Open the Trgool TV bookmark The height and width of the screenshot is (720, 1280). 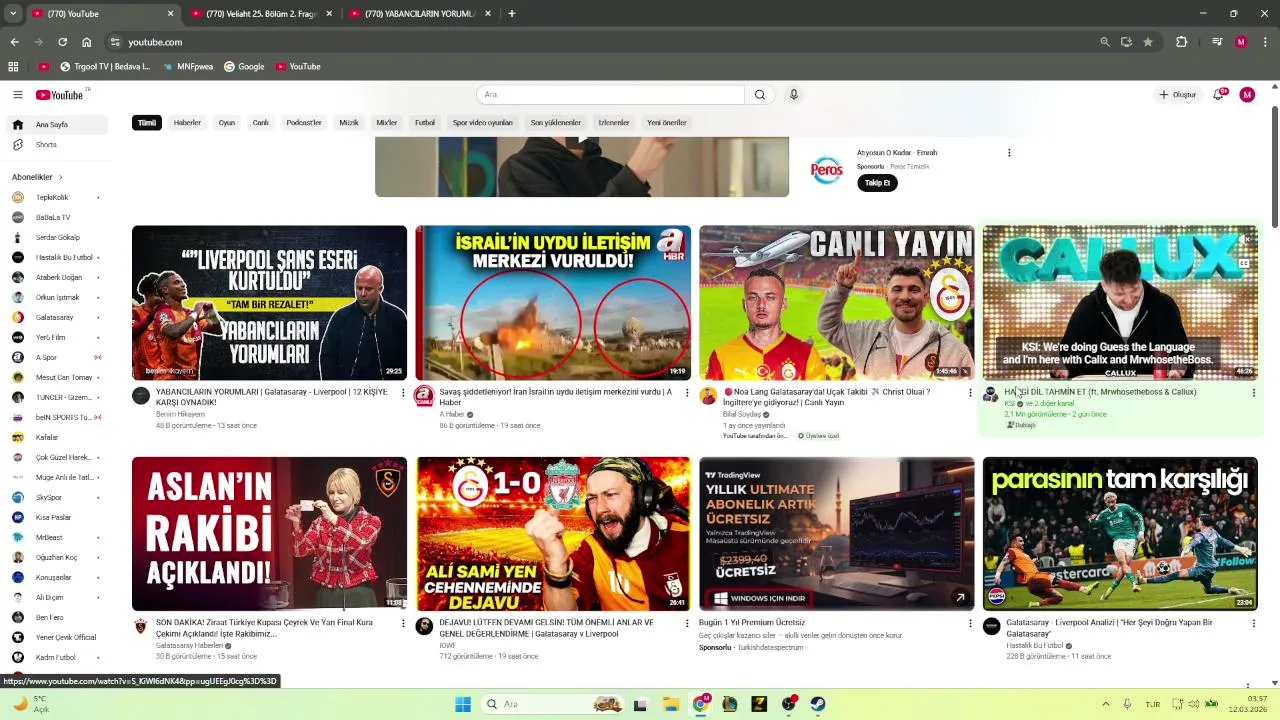pyautogui.click(x=105, y=67)
